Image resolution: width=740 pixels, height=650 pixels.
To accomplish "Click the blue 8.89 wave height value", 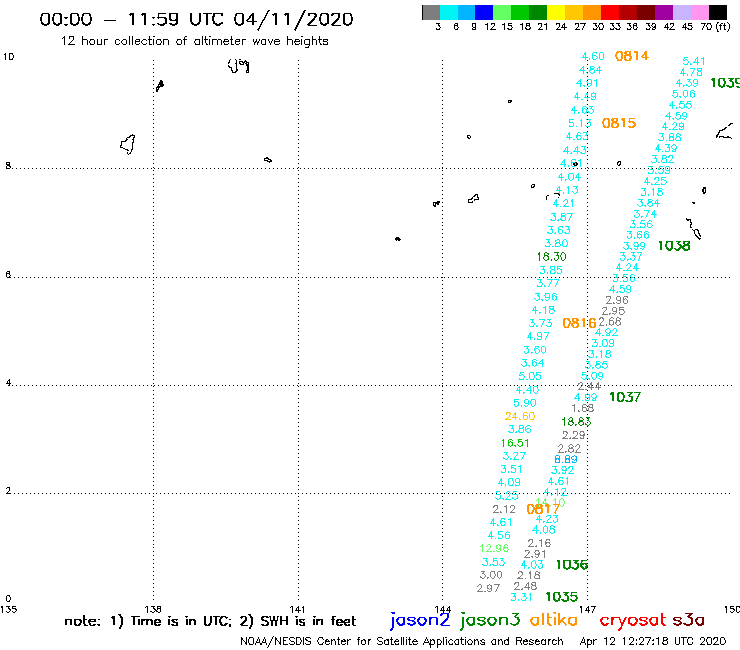I will point(565,459).
